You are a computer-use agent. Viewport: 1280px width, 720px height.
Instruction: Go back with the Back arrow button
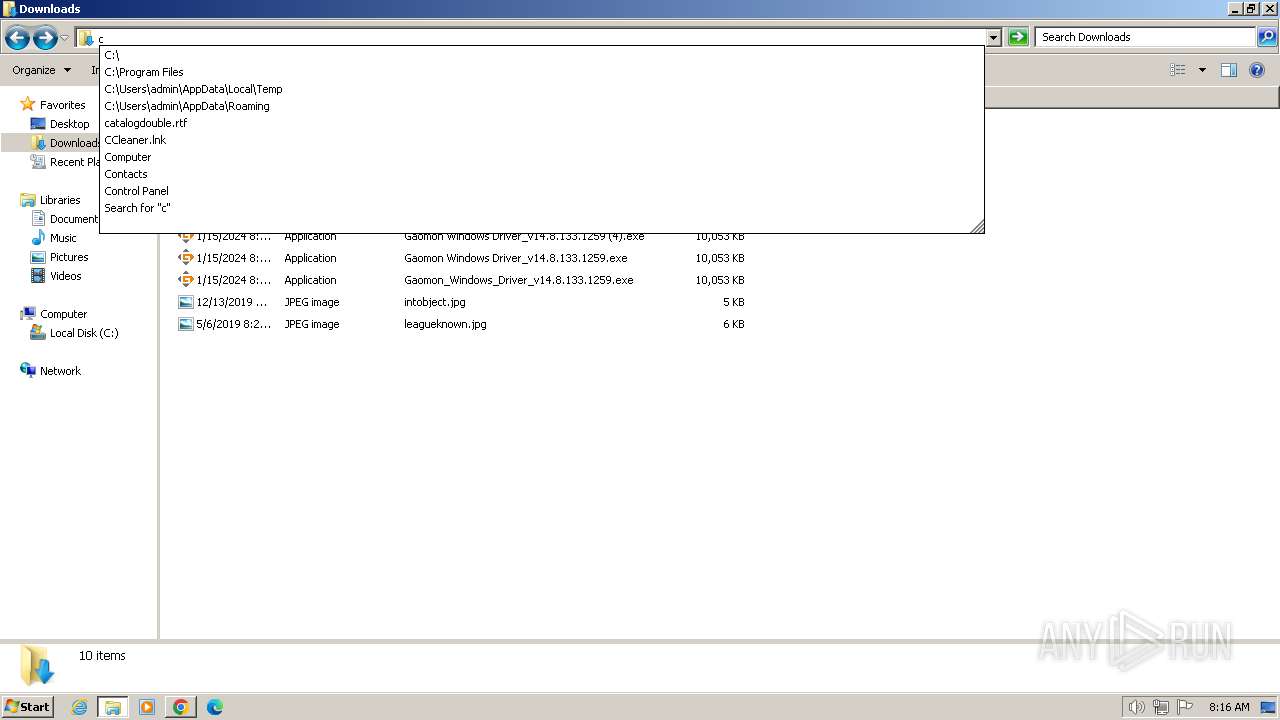17,38
